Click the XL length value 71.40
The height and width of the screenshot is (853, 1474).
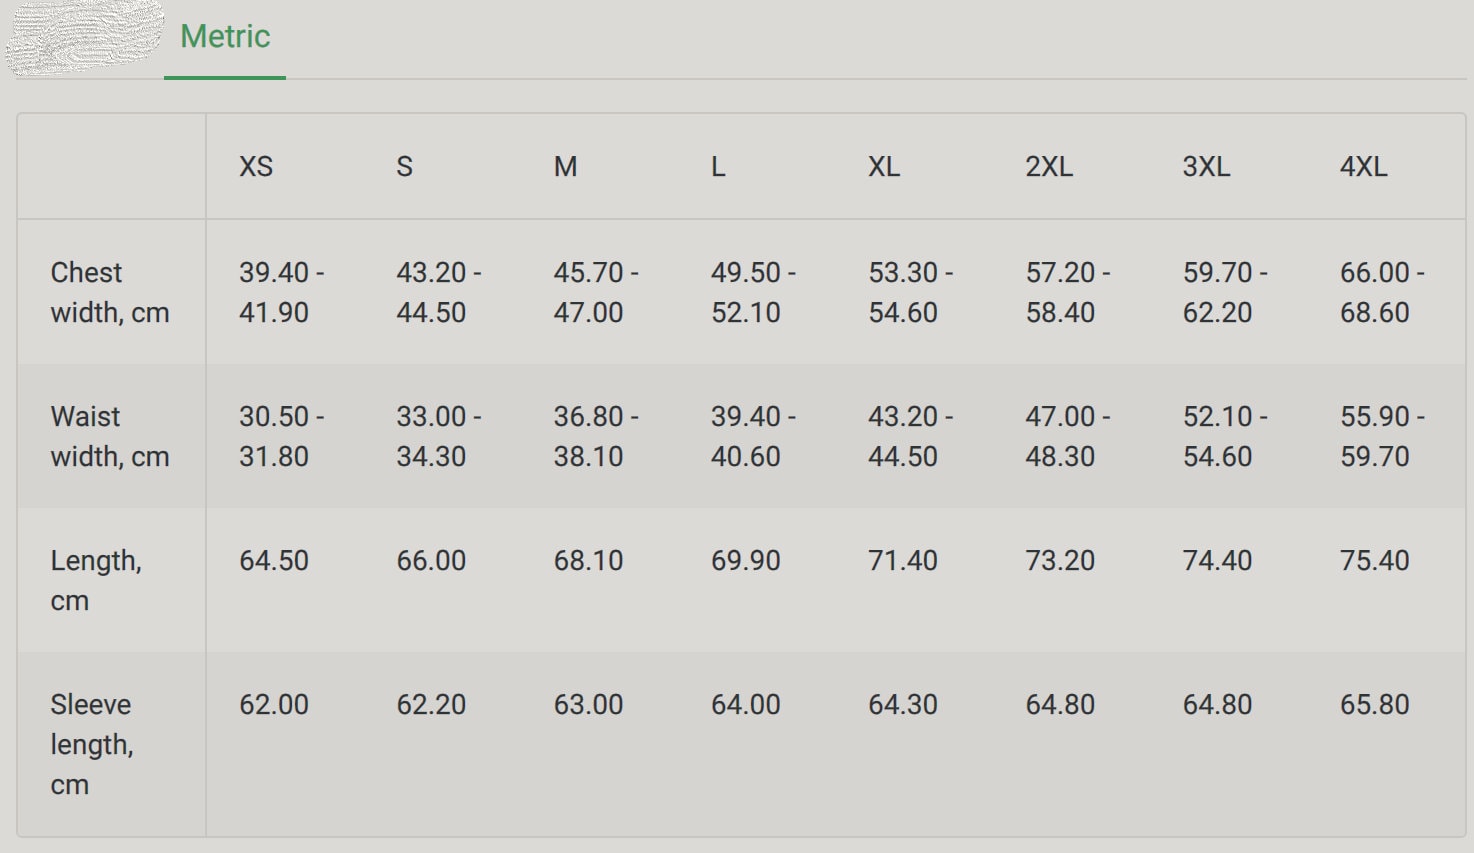pyautogui.click(x=903, y=560)
